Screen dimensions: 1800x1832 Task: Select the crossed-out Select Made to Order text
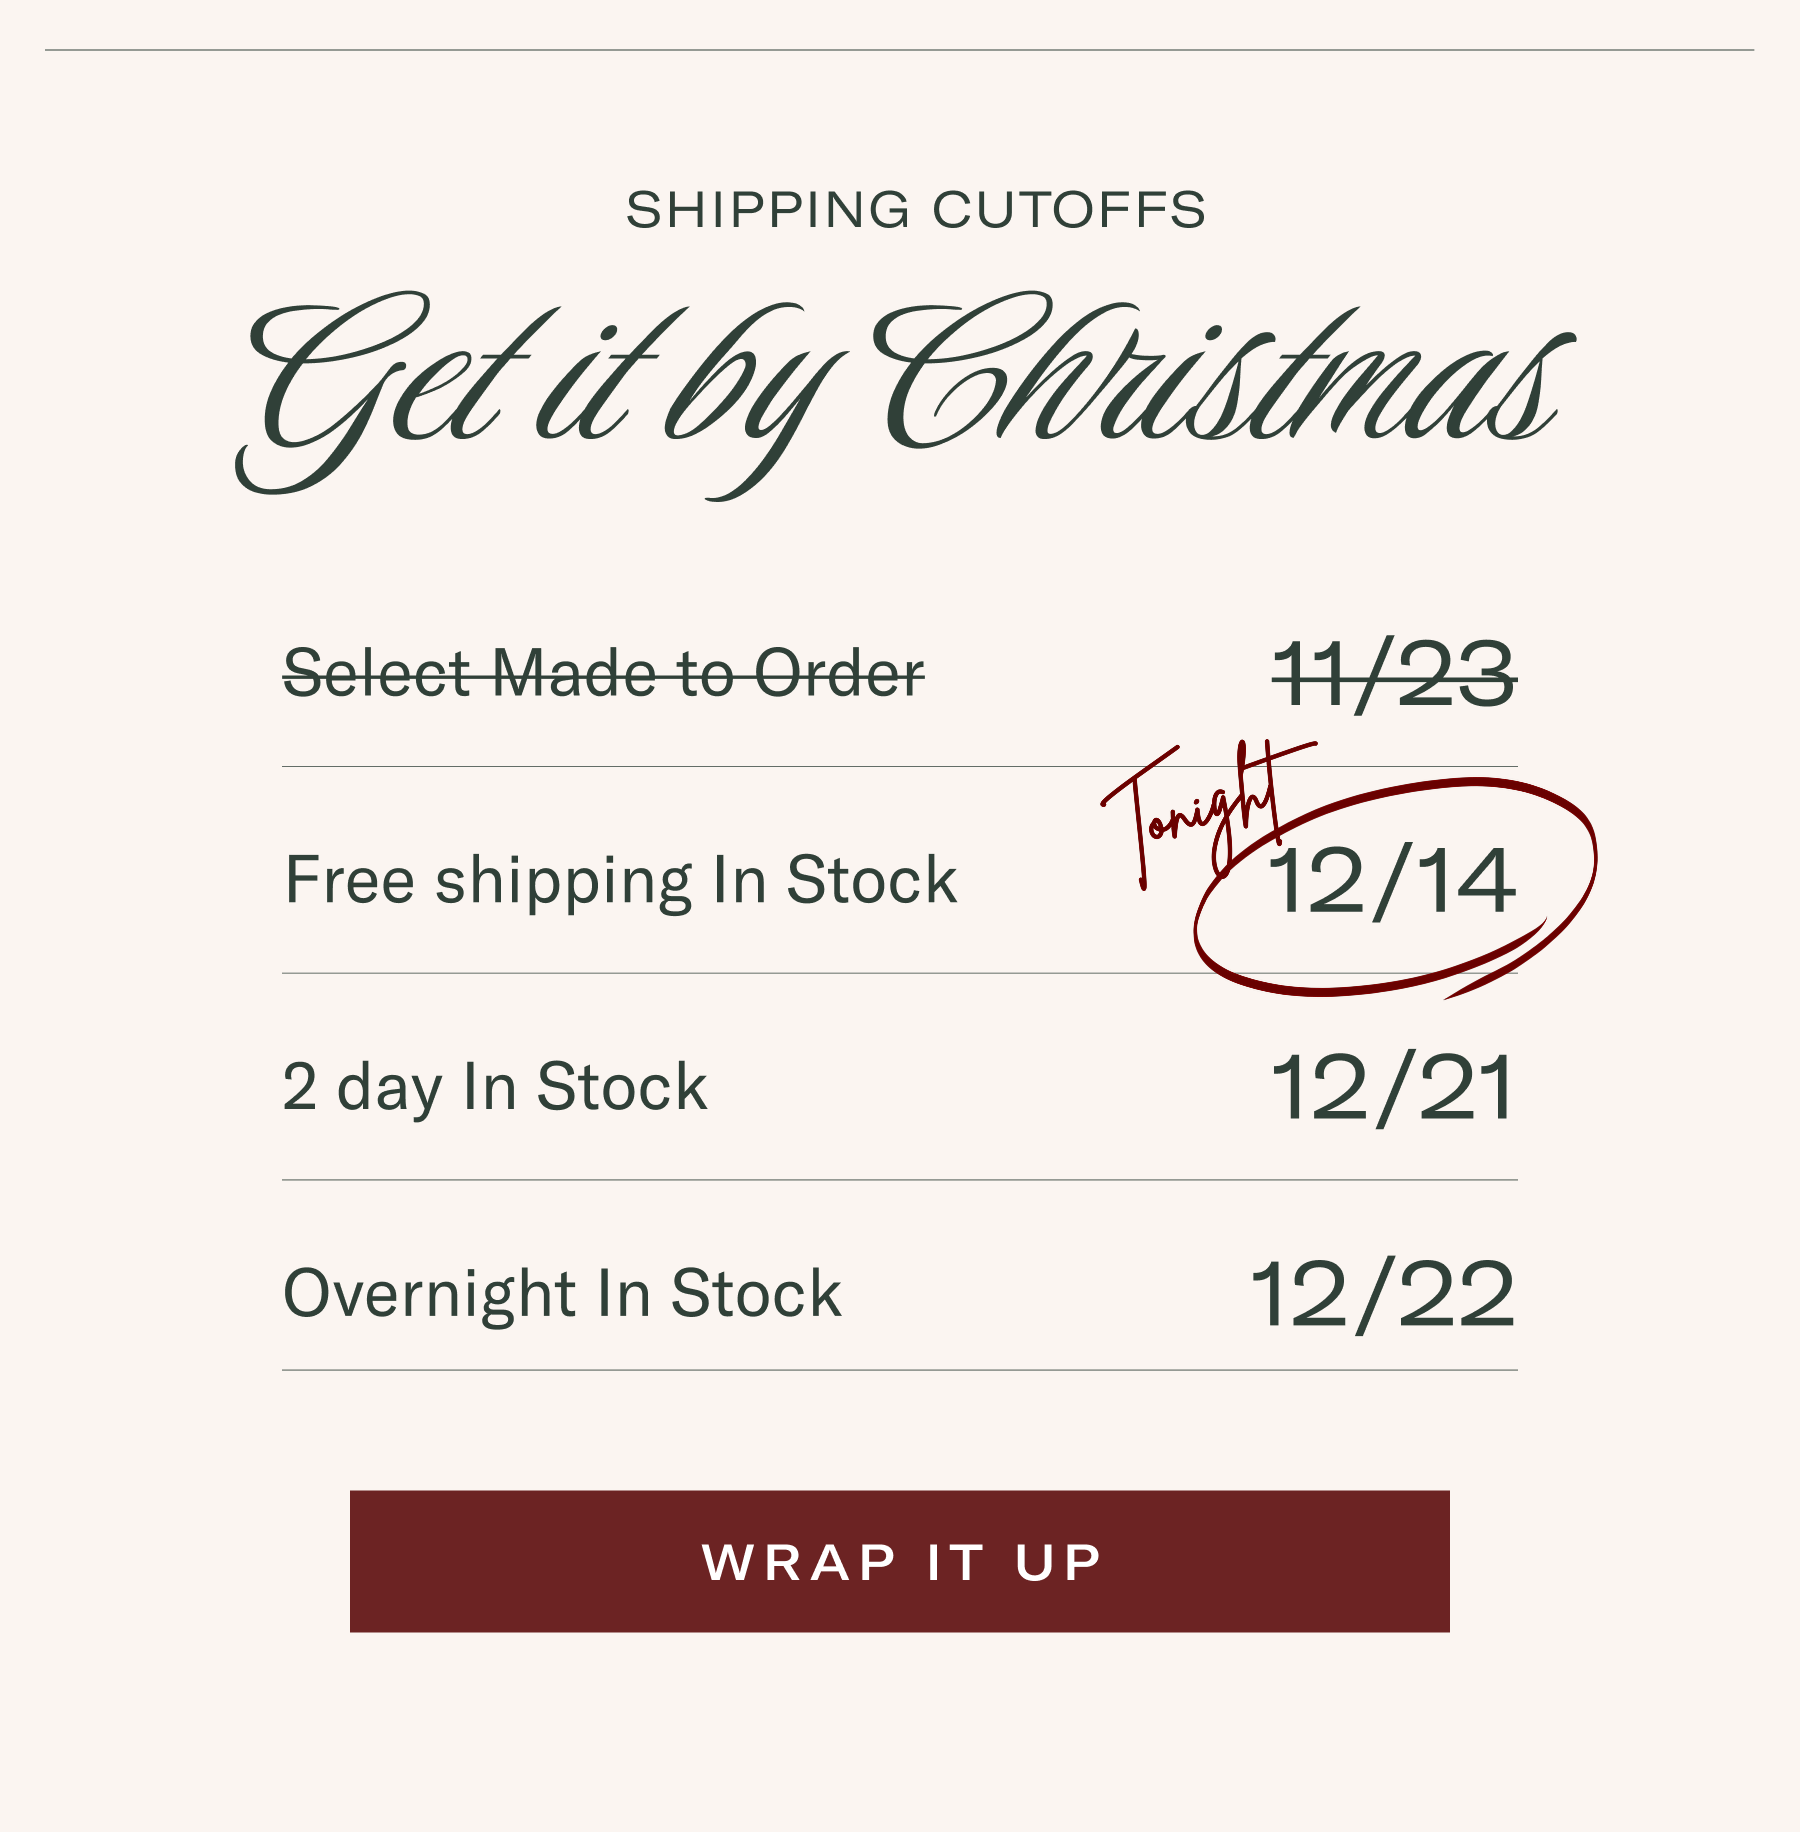pos(603,673)
